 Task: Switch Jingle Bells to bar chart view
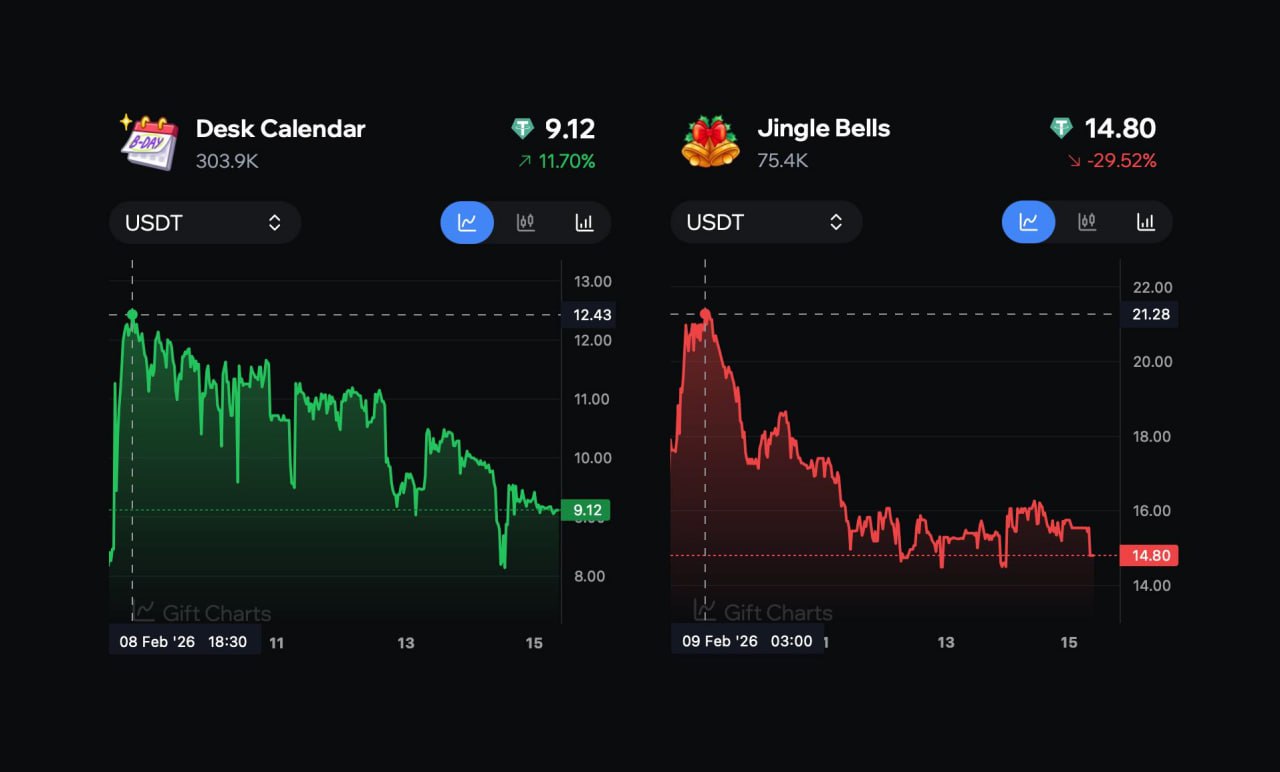[x=1146, y=223]
